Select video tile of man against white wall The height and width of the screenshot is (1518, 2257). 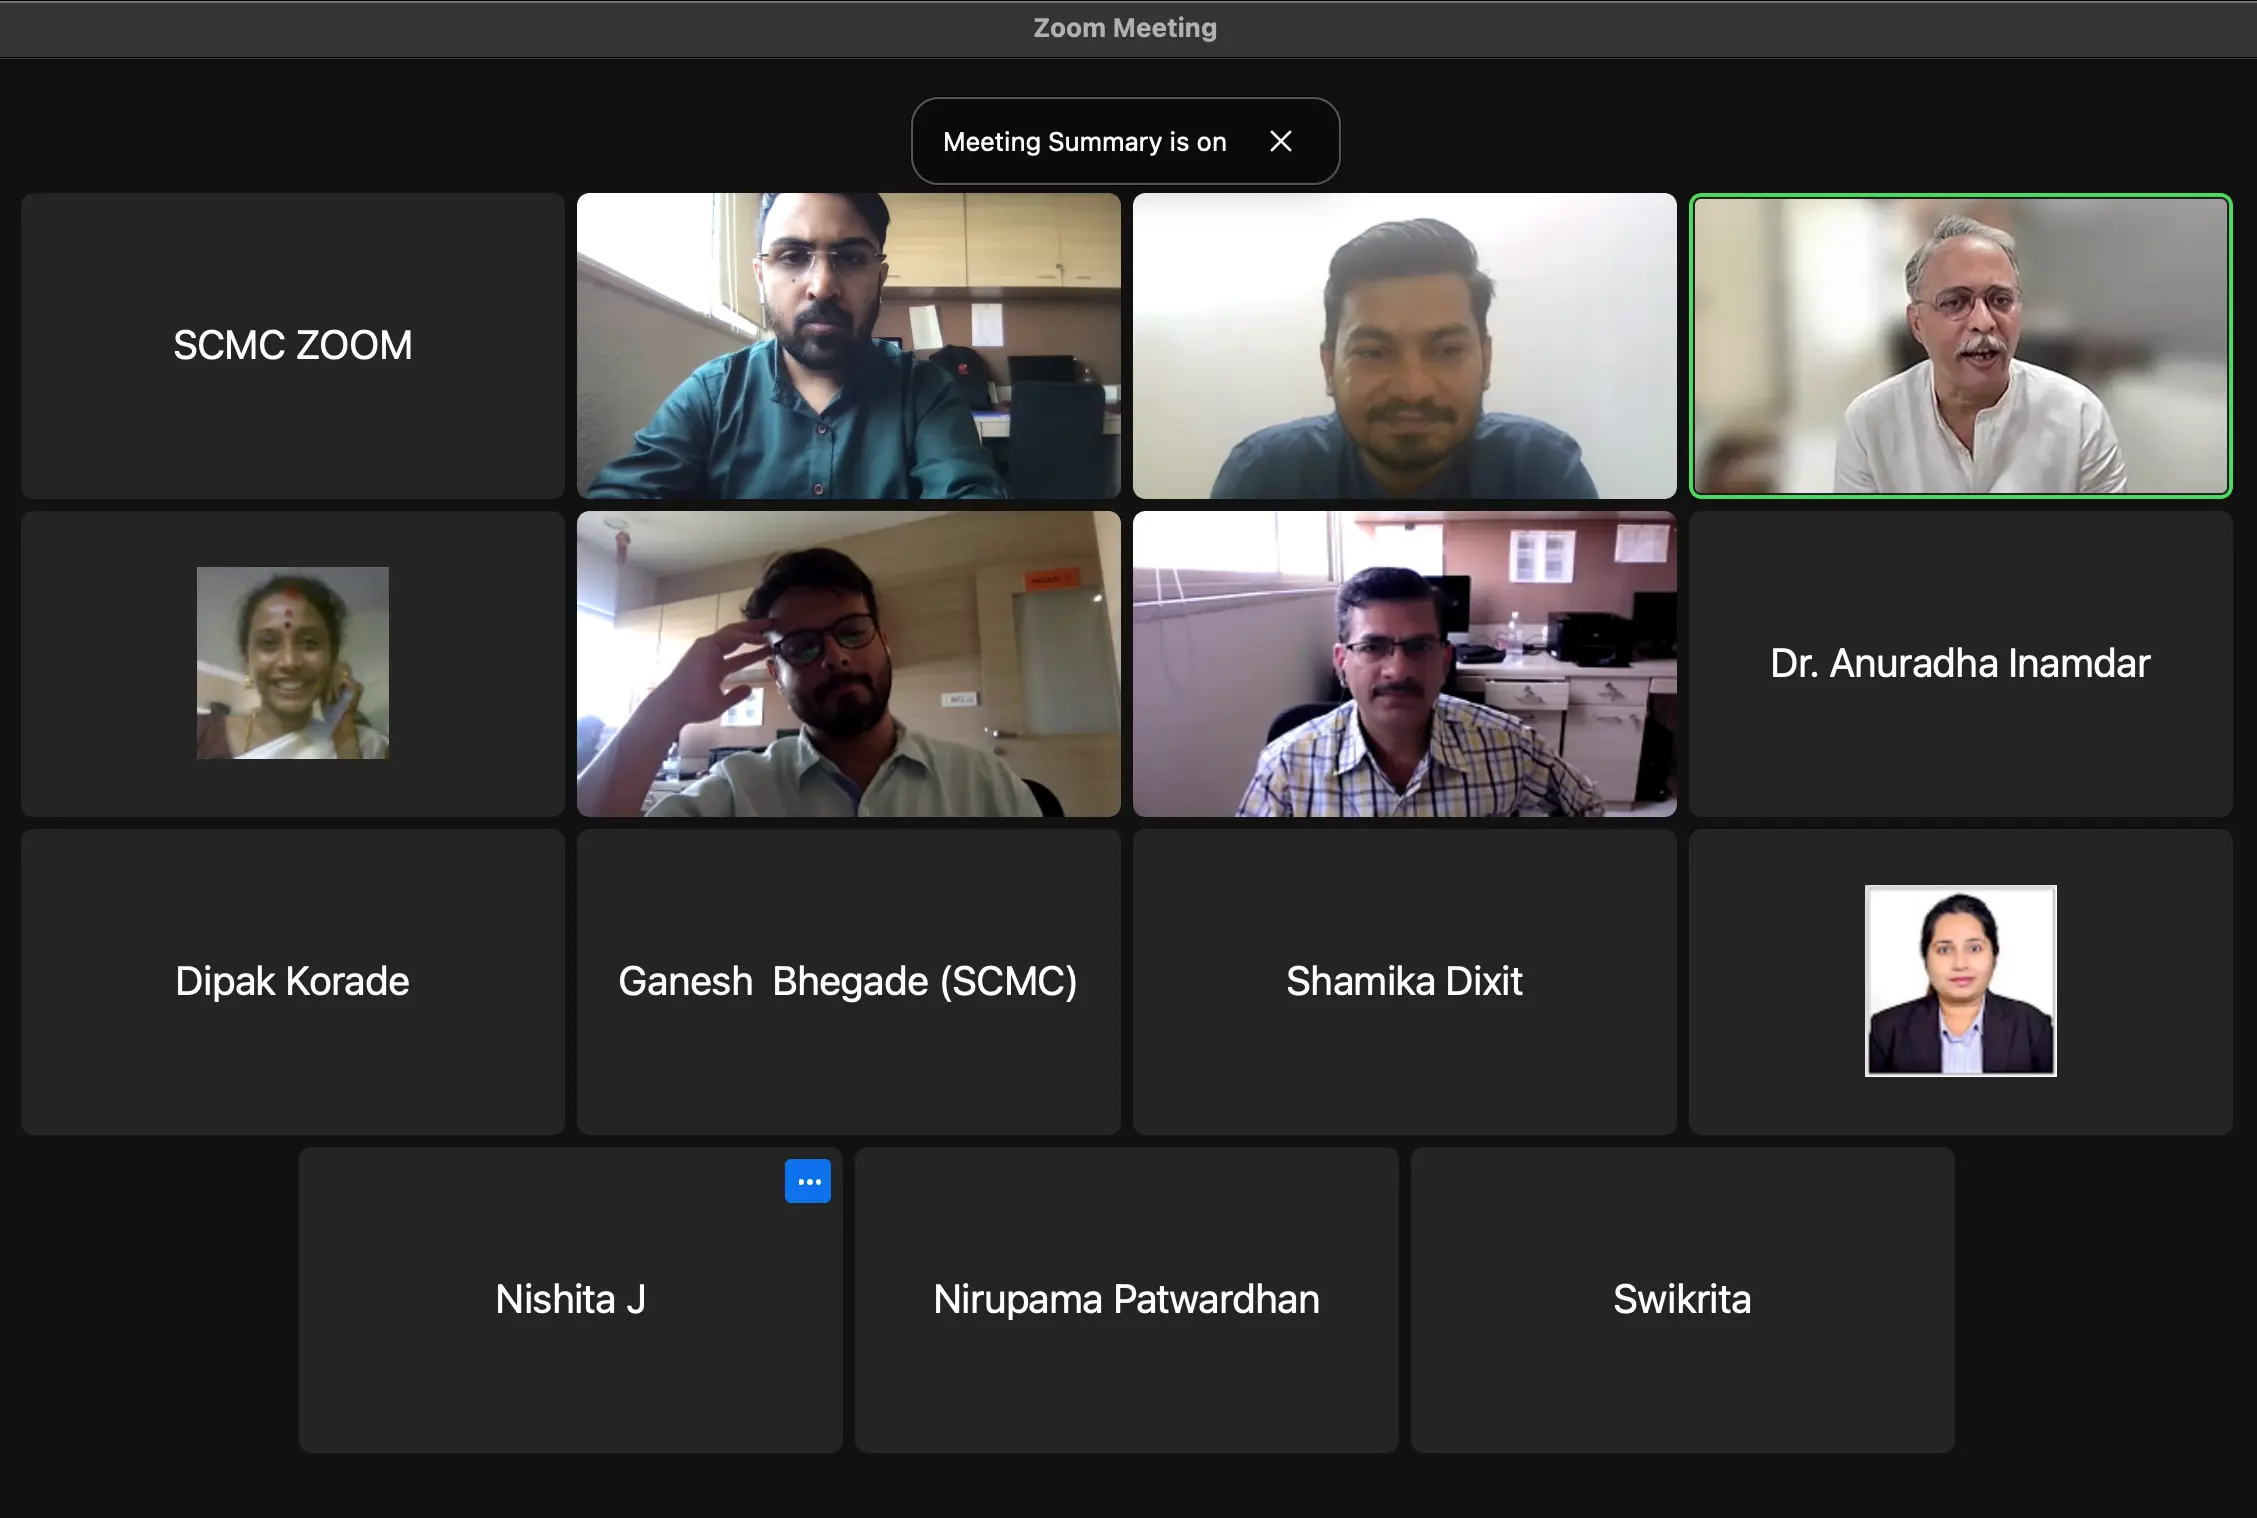(x=1404, y=345)
